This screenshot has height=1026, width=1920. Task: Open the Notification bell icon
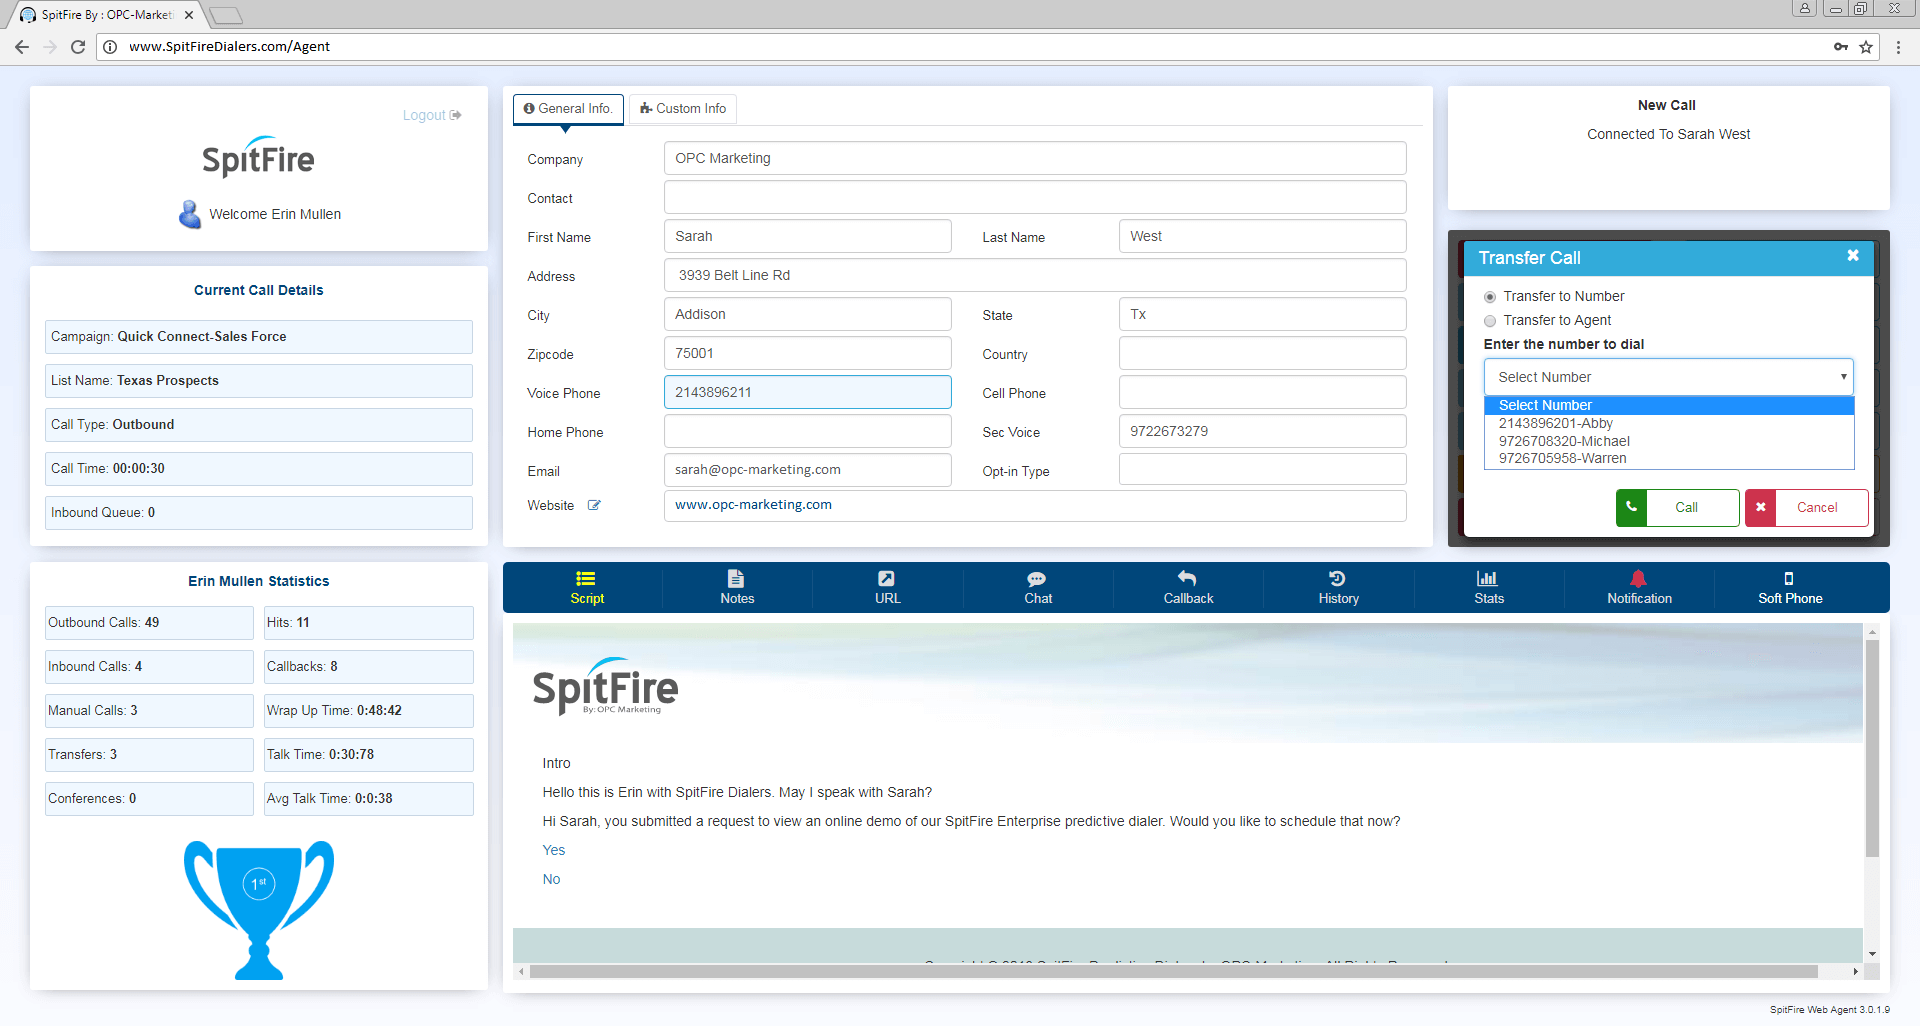(1638, 578)
